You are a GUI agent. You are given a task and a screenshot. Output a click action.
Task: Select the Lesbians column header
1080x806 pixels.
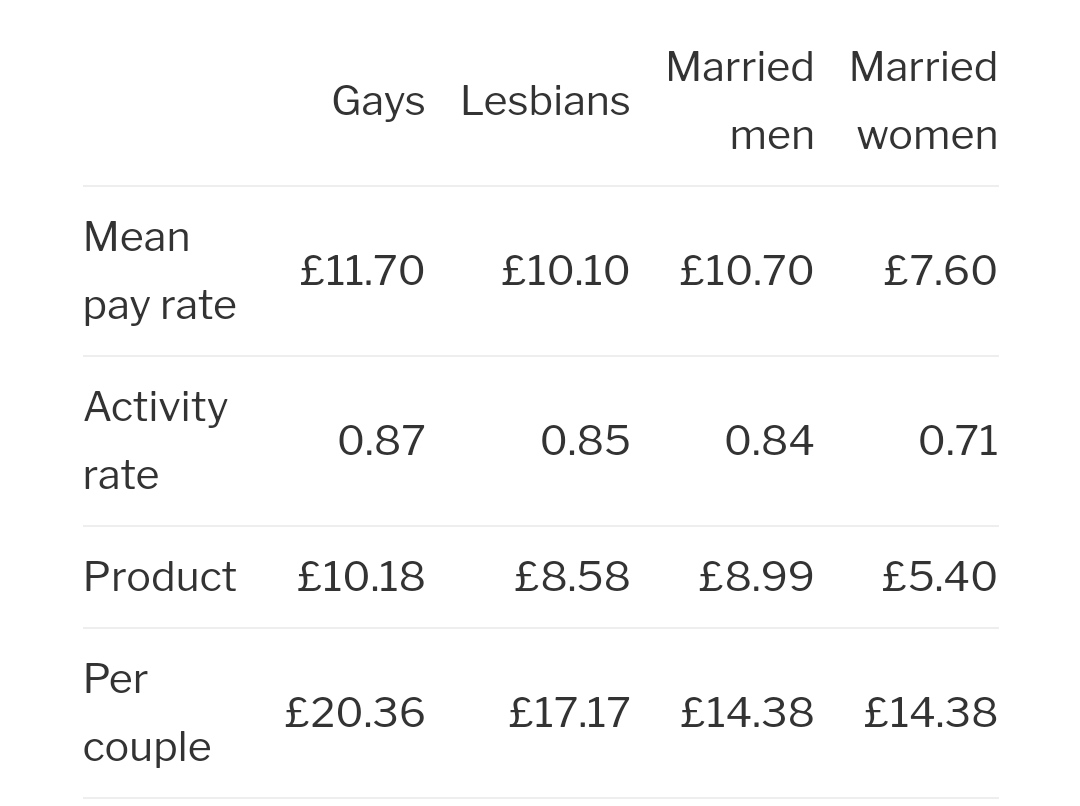[545, 101]
